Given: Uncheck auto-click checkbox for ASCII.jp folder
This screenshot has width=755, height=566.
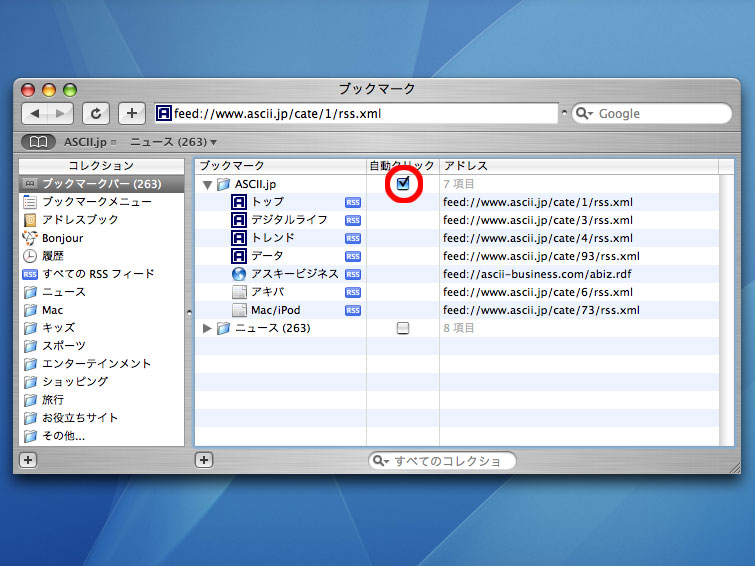Looking at the screenshot, I should (x=403, y=184).
